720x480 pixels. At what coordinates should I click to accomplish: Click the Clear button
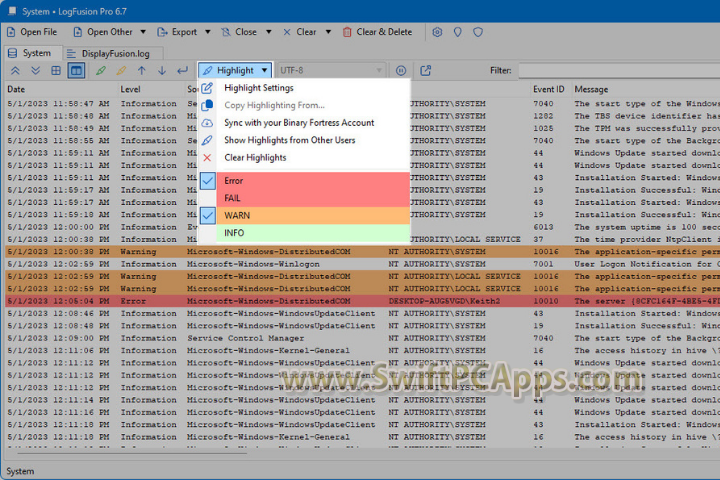tap(299, 32)
